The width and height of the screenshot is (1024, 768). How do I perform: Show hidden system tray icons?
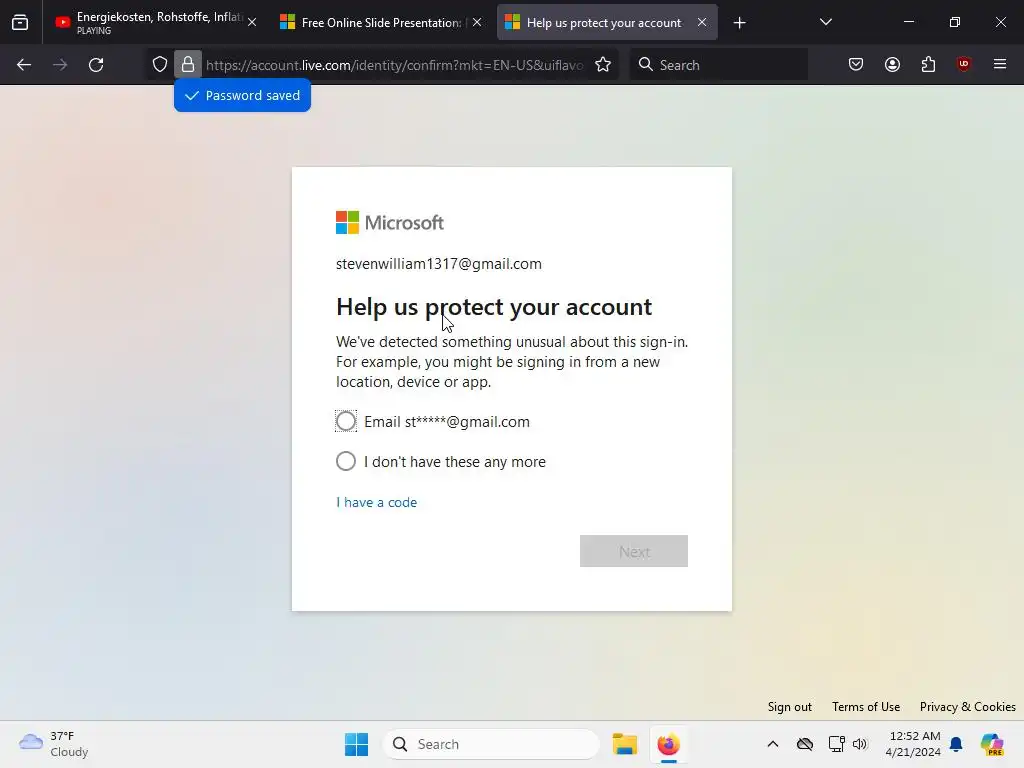(x=773, y=744)
